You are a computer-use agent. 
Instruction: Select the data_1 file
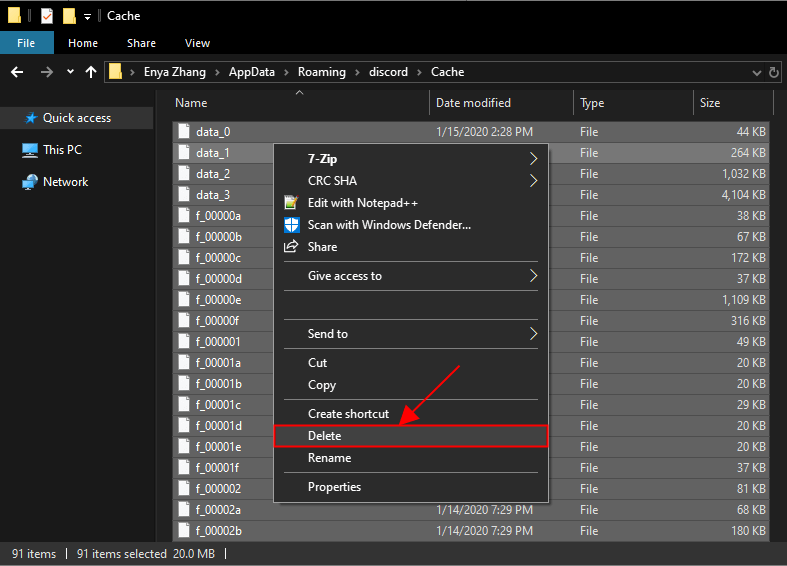coord(213,153)
